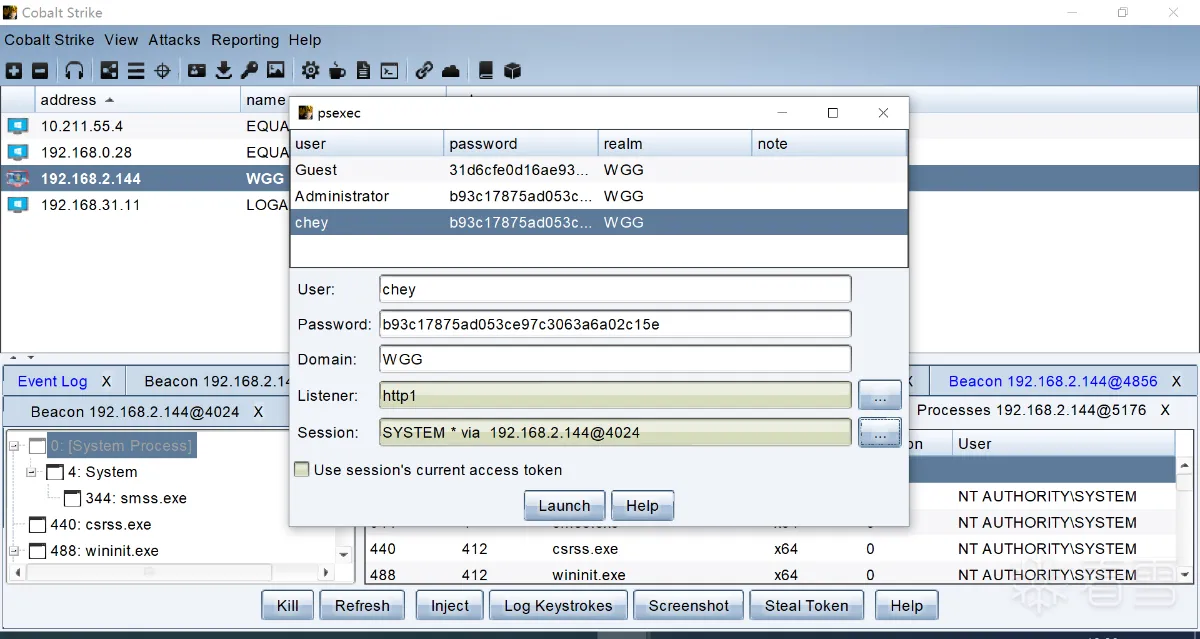Switch to Beacon 192.168.2.144@4856 tab

1053,381
